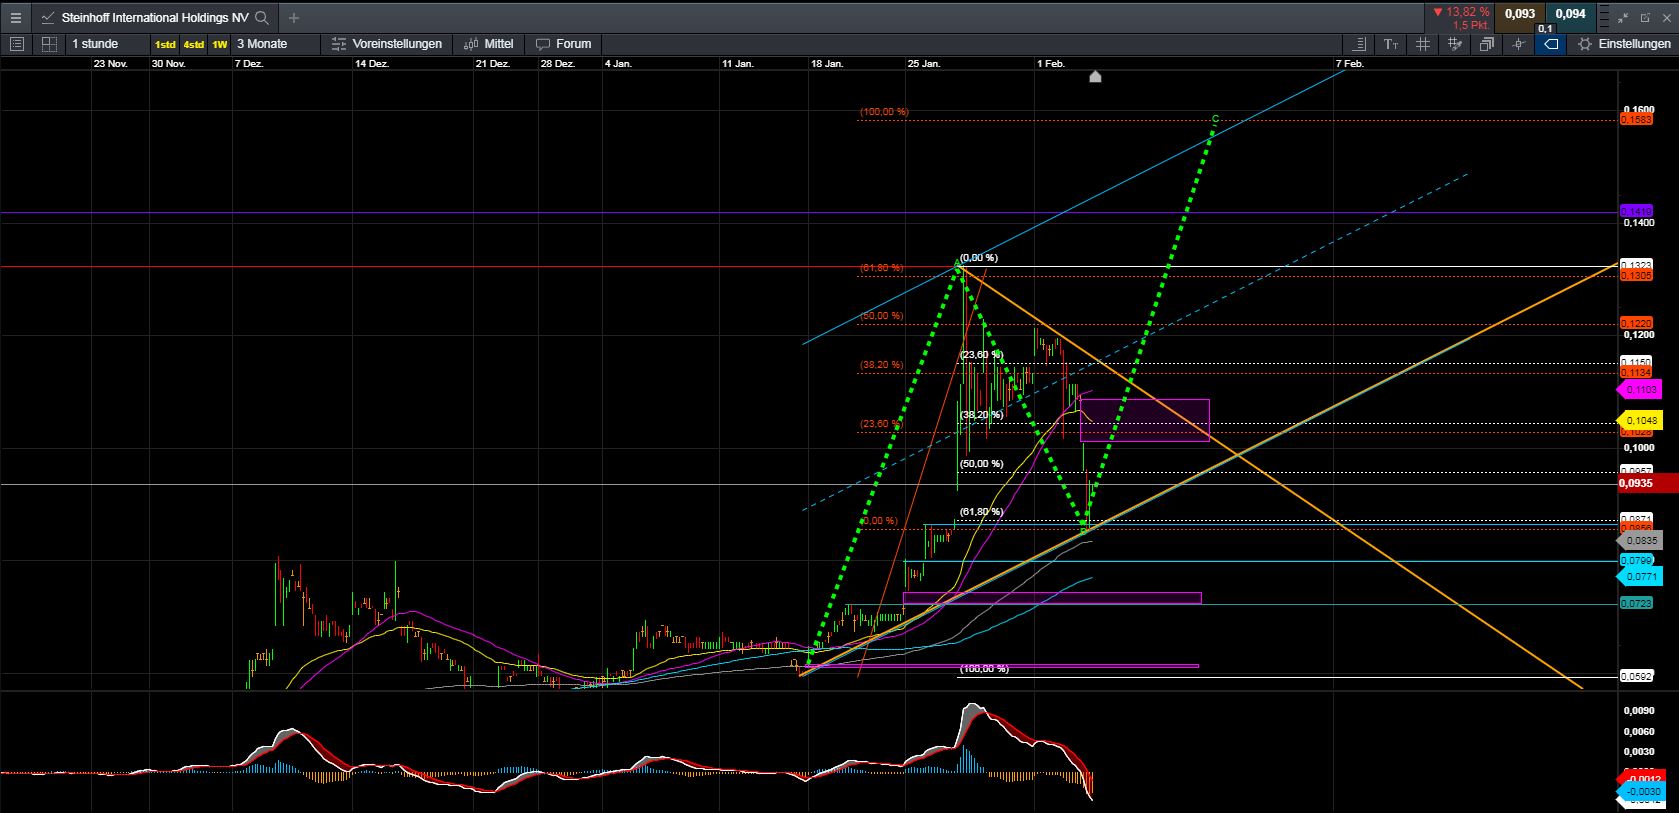Select the Steinhoff International Holdings NV tab
This screenshot has height=813, width=1679.
coord(154,17)
